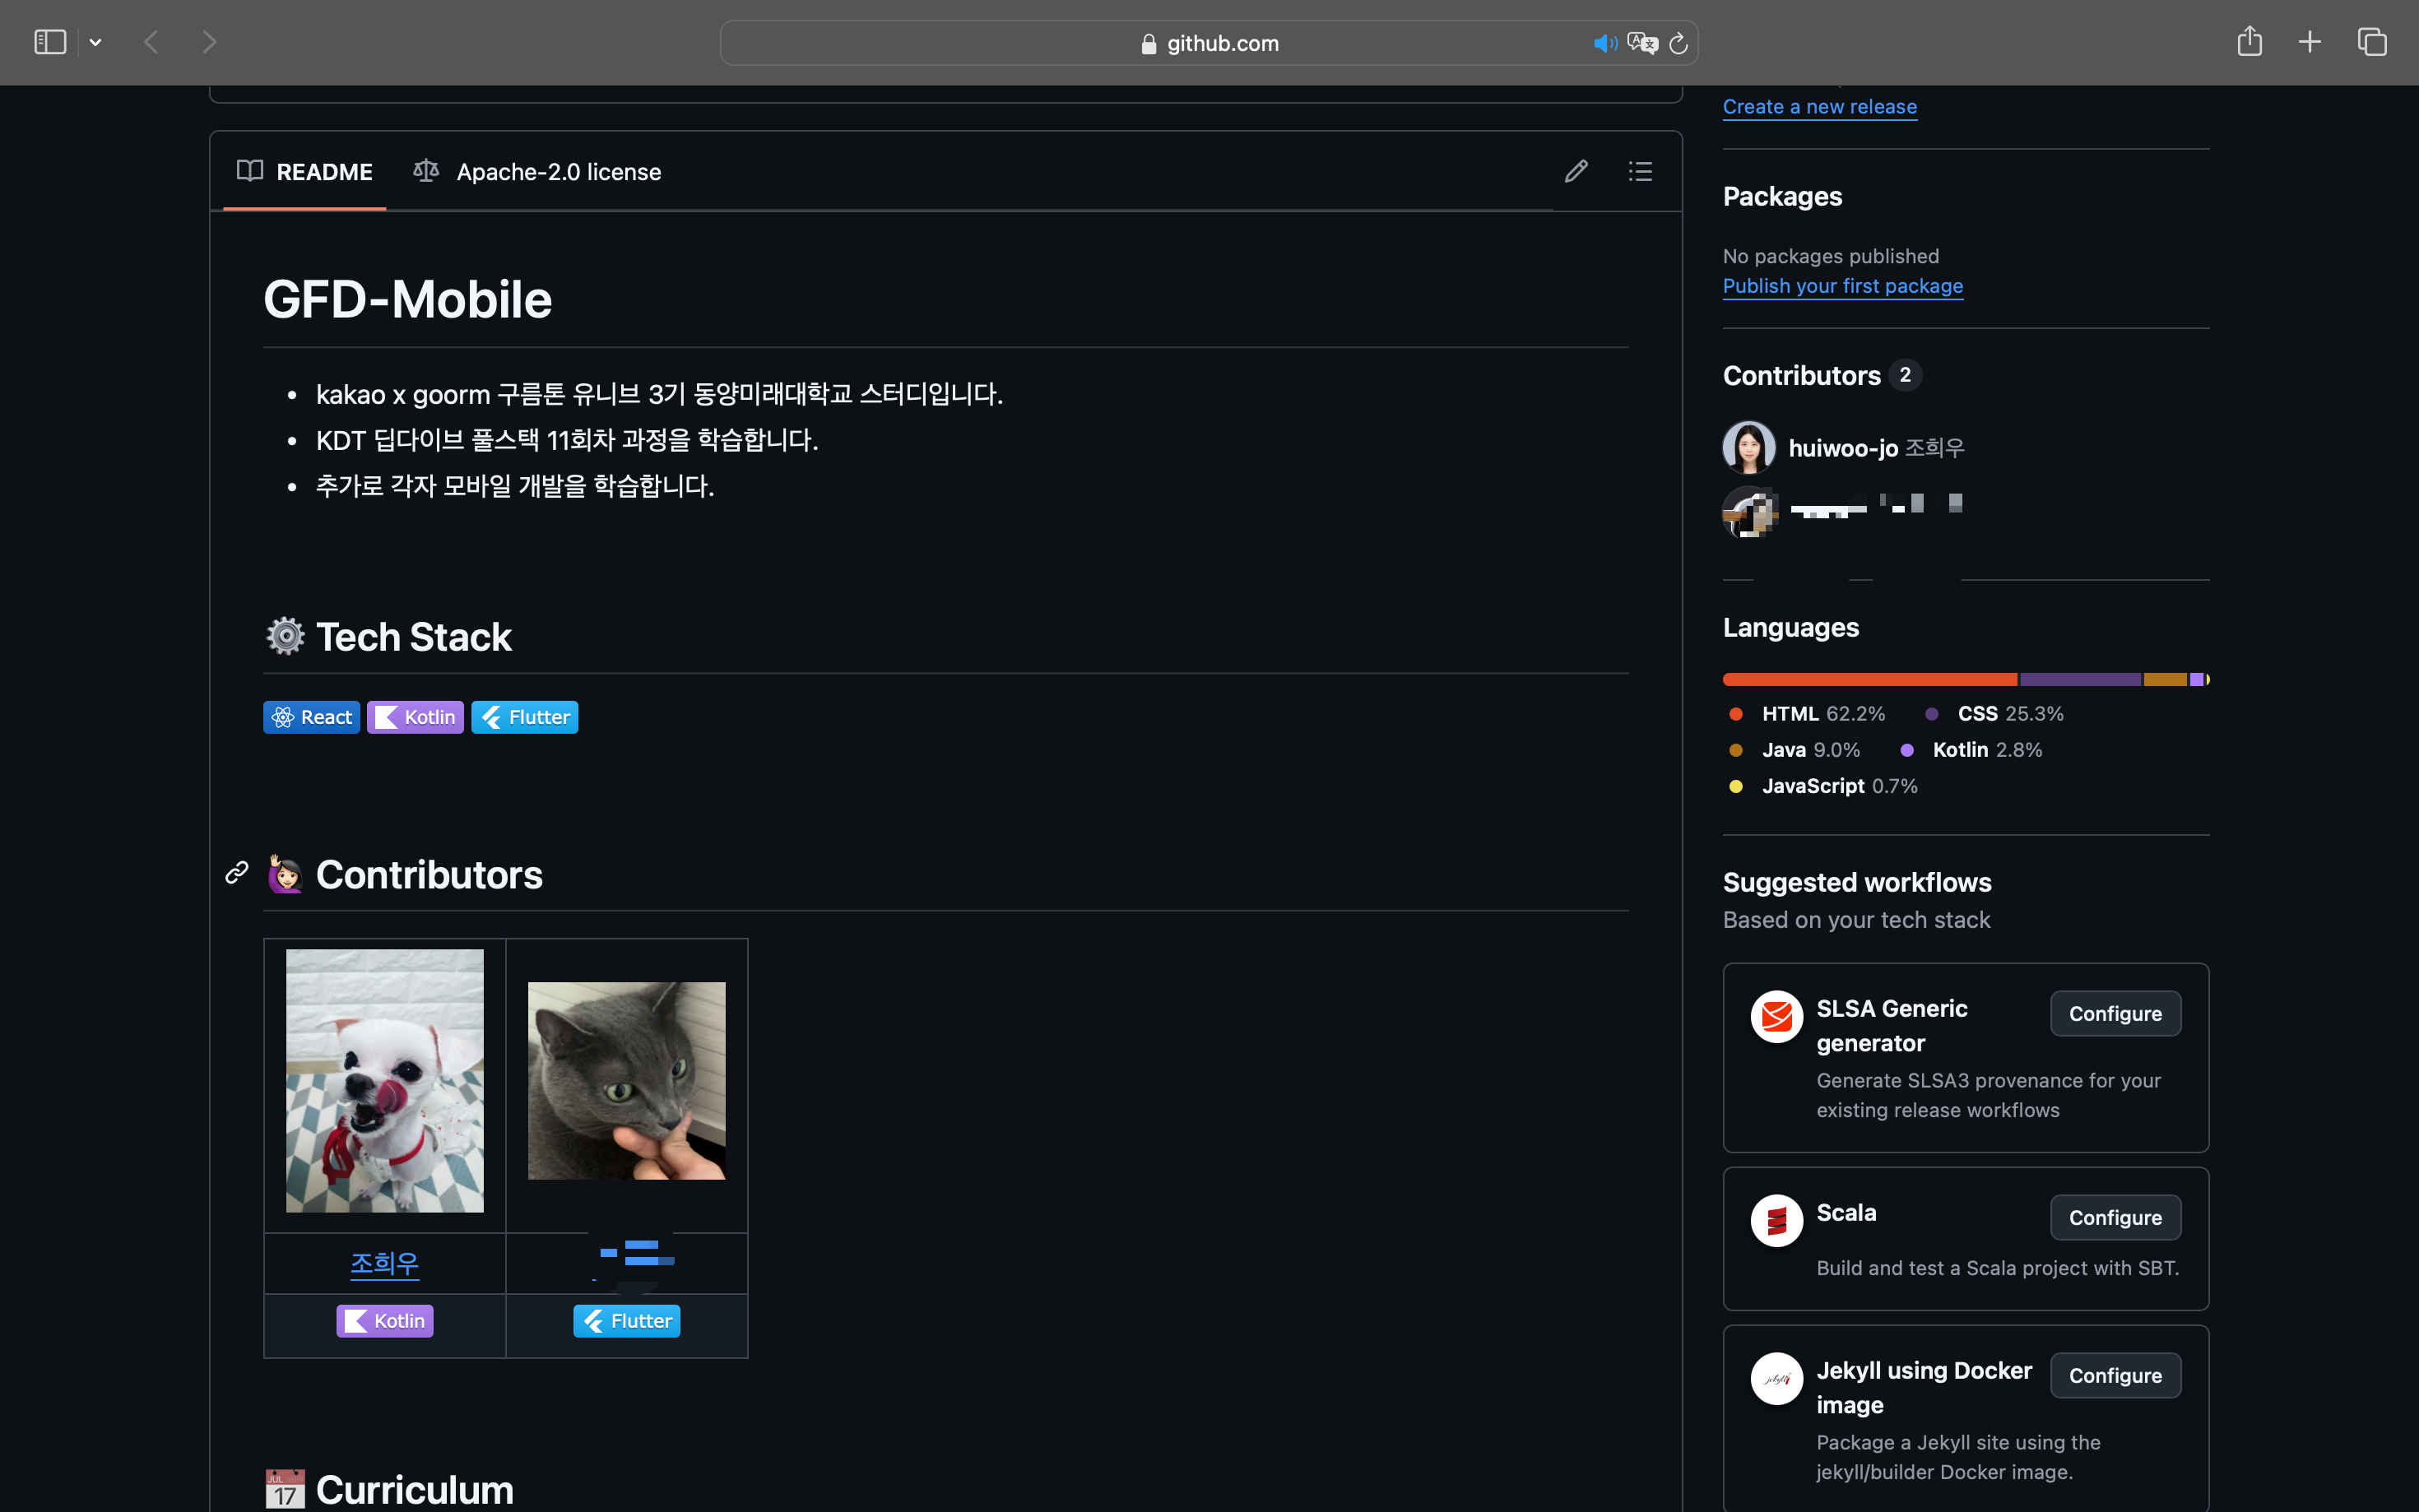Click the page reload icon
Screen dimensions: 2419x1512
point(1679,43)
